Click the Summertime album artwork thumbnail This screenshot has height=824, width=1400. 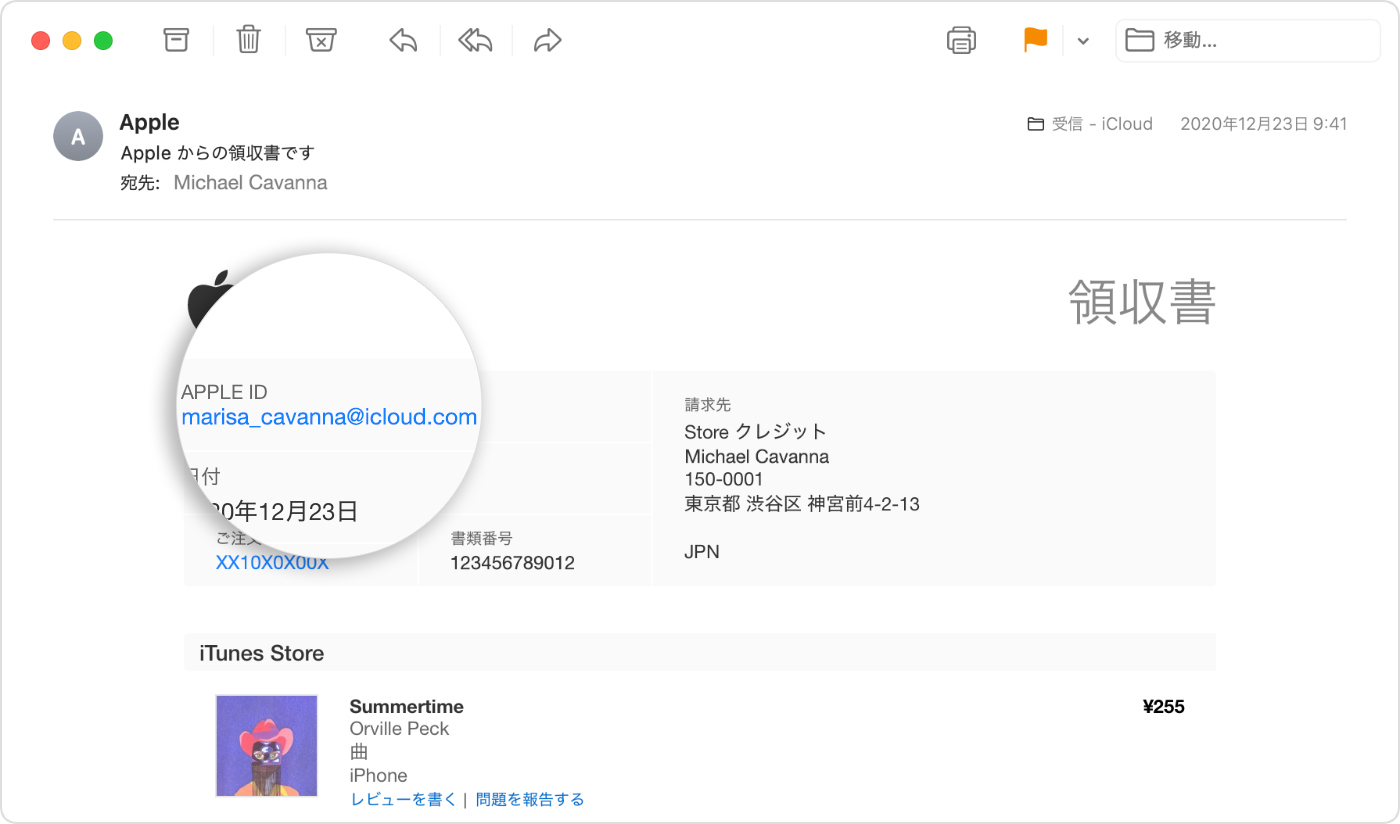point(267,746)
